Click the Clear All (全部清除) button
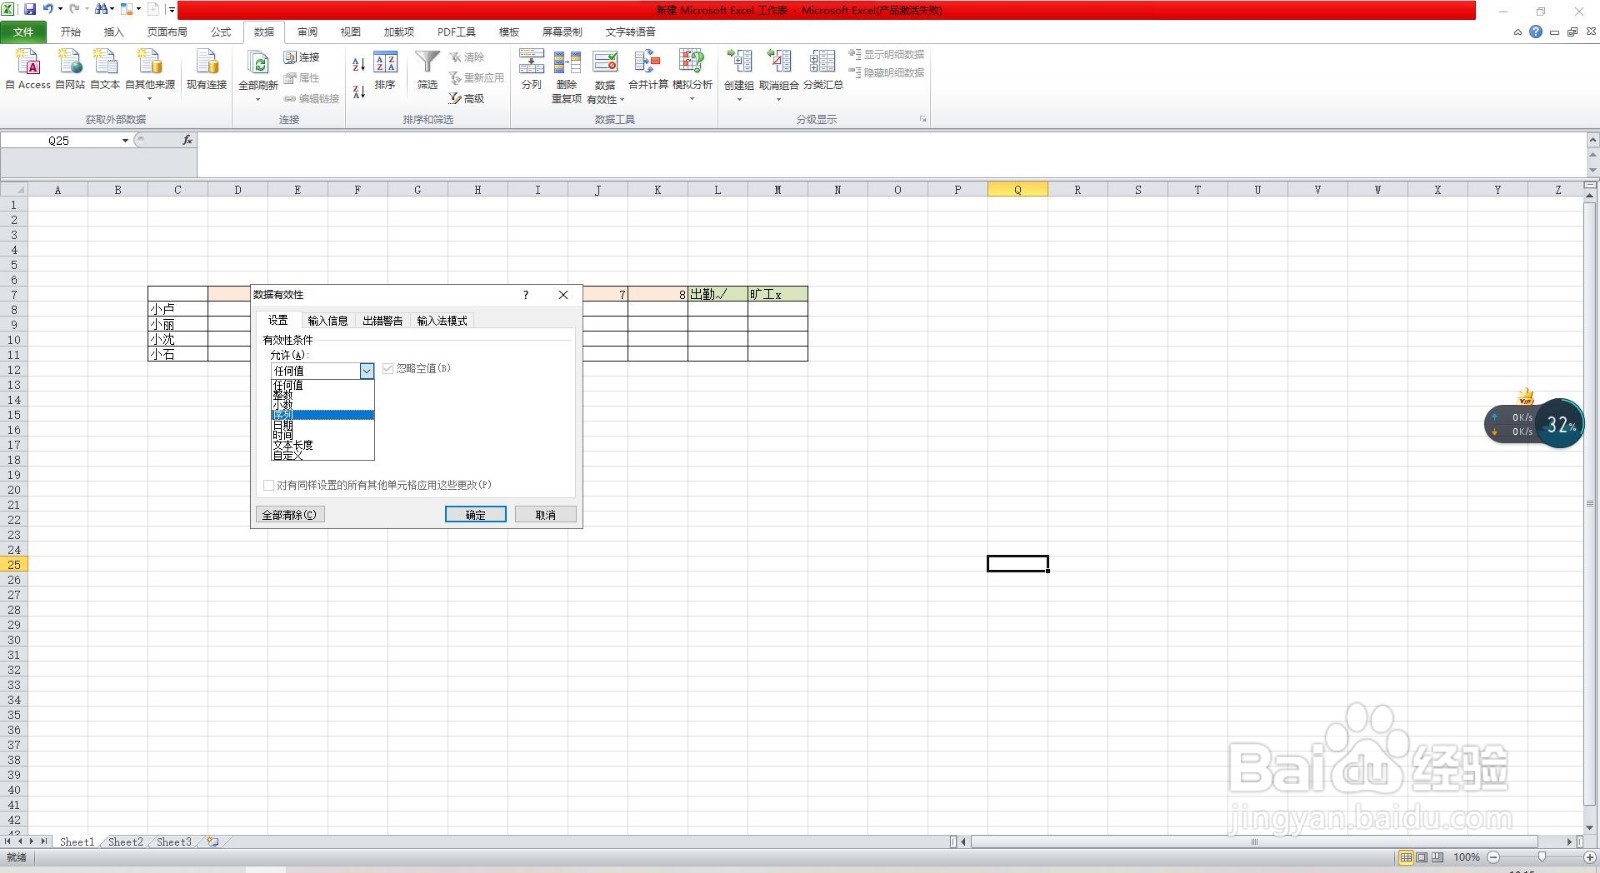This screenshot has height=873, width=1600. coord(290,514)
